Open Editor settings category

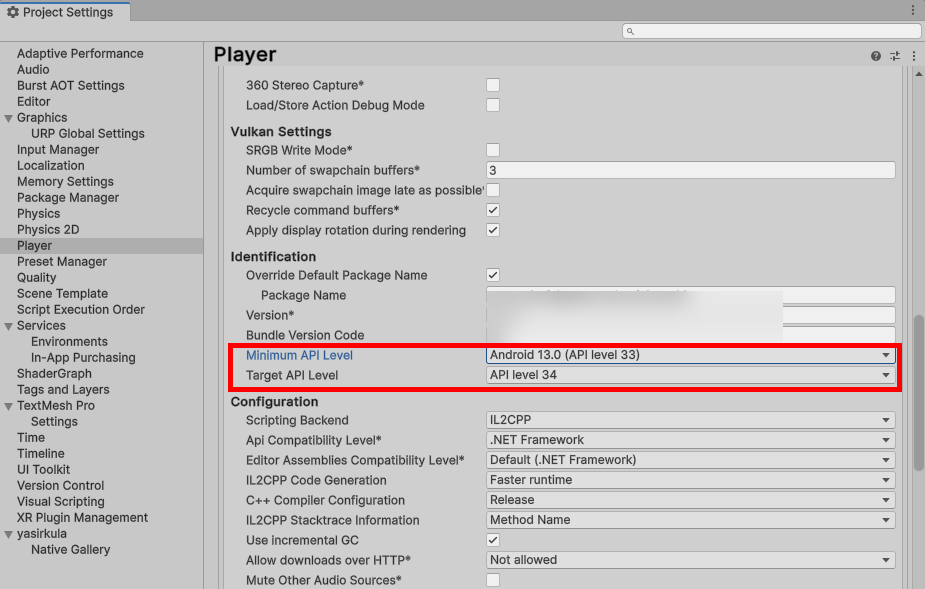point(34,102)
